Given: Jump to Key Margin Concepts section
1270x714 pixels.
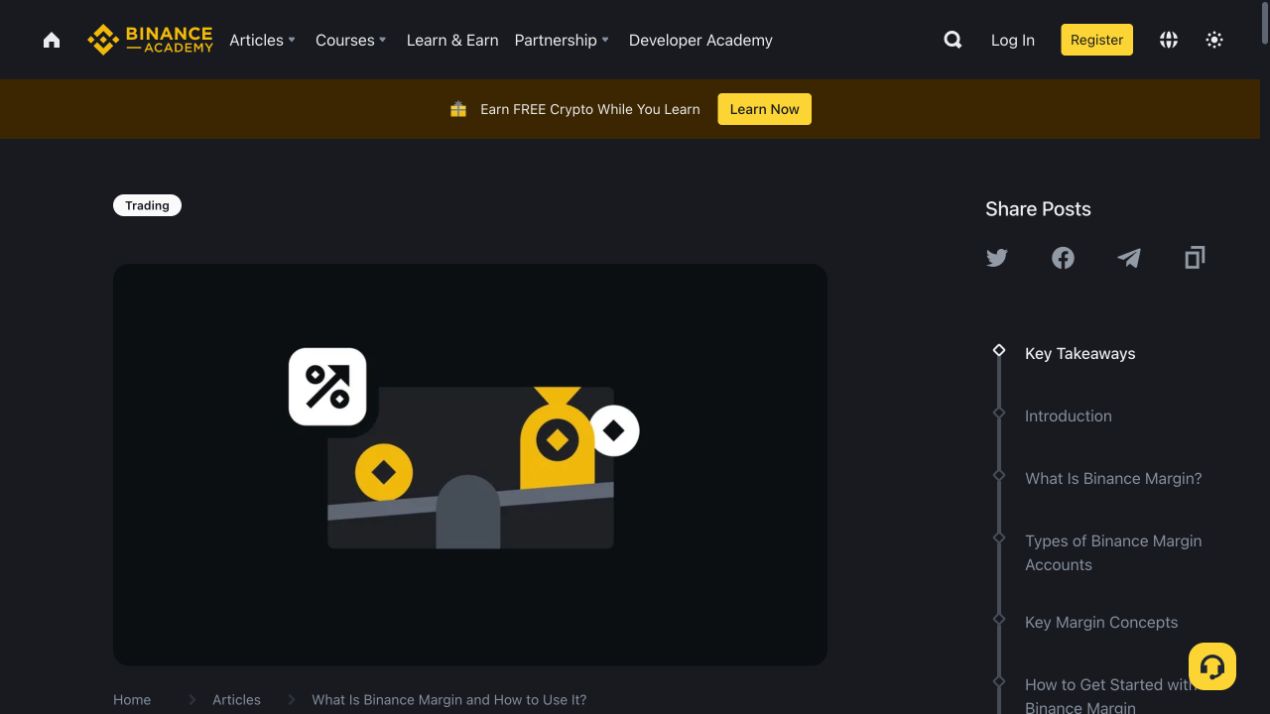Looking at the screenshot, I should coord(1101,622).
